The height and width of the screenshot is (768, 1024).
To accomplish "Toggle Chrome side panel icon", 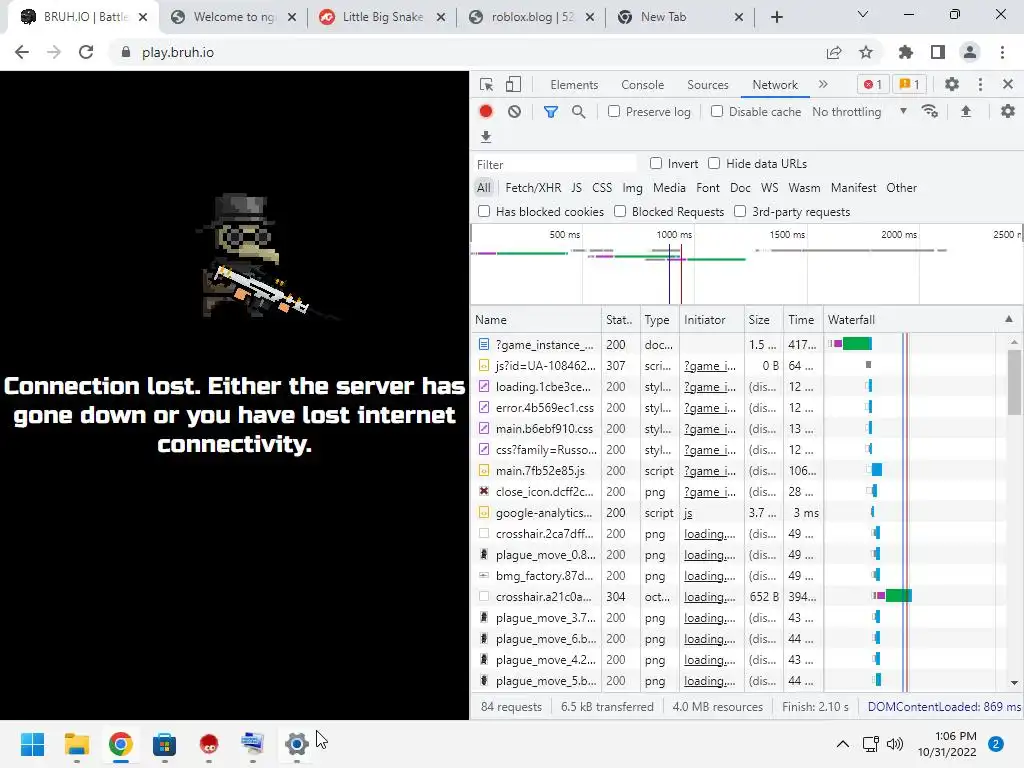I will (938, 52).
